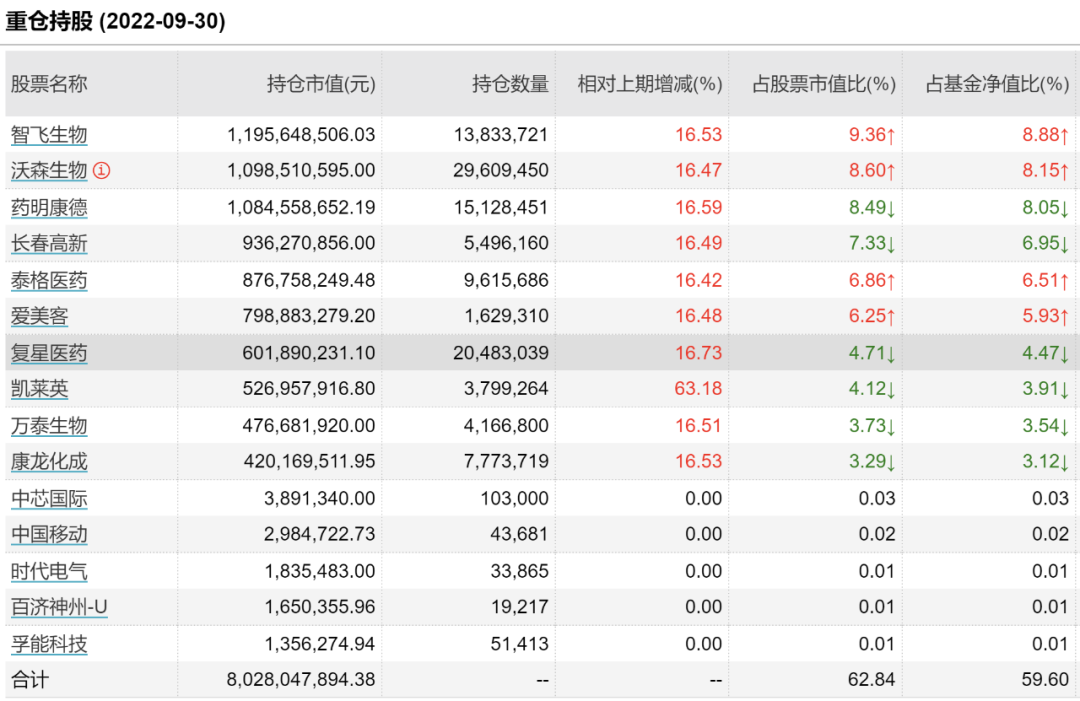Open the 时代电气 stock link
This screenshot has height=701, width=1080.
click(49, 571)
